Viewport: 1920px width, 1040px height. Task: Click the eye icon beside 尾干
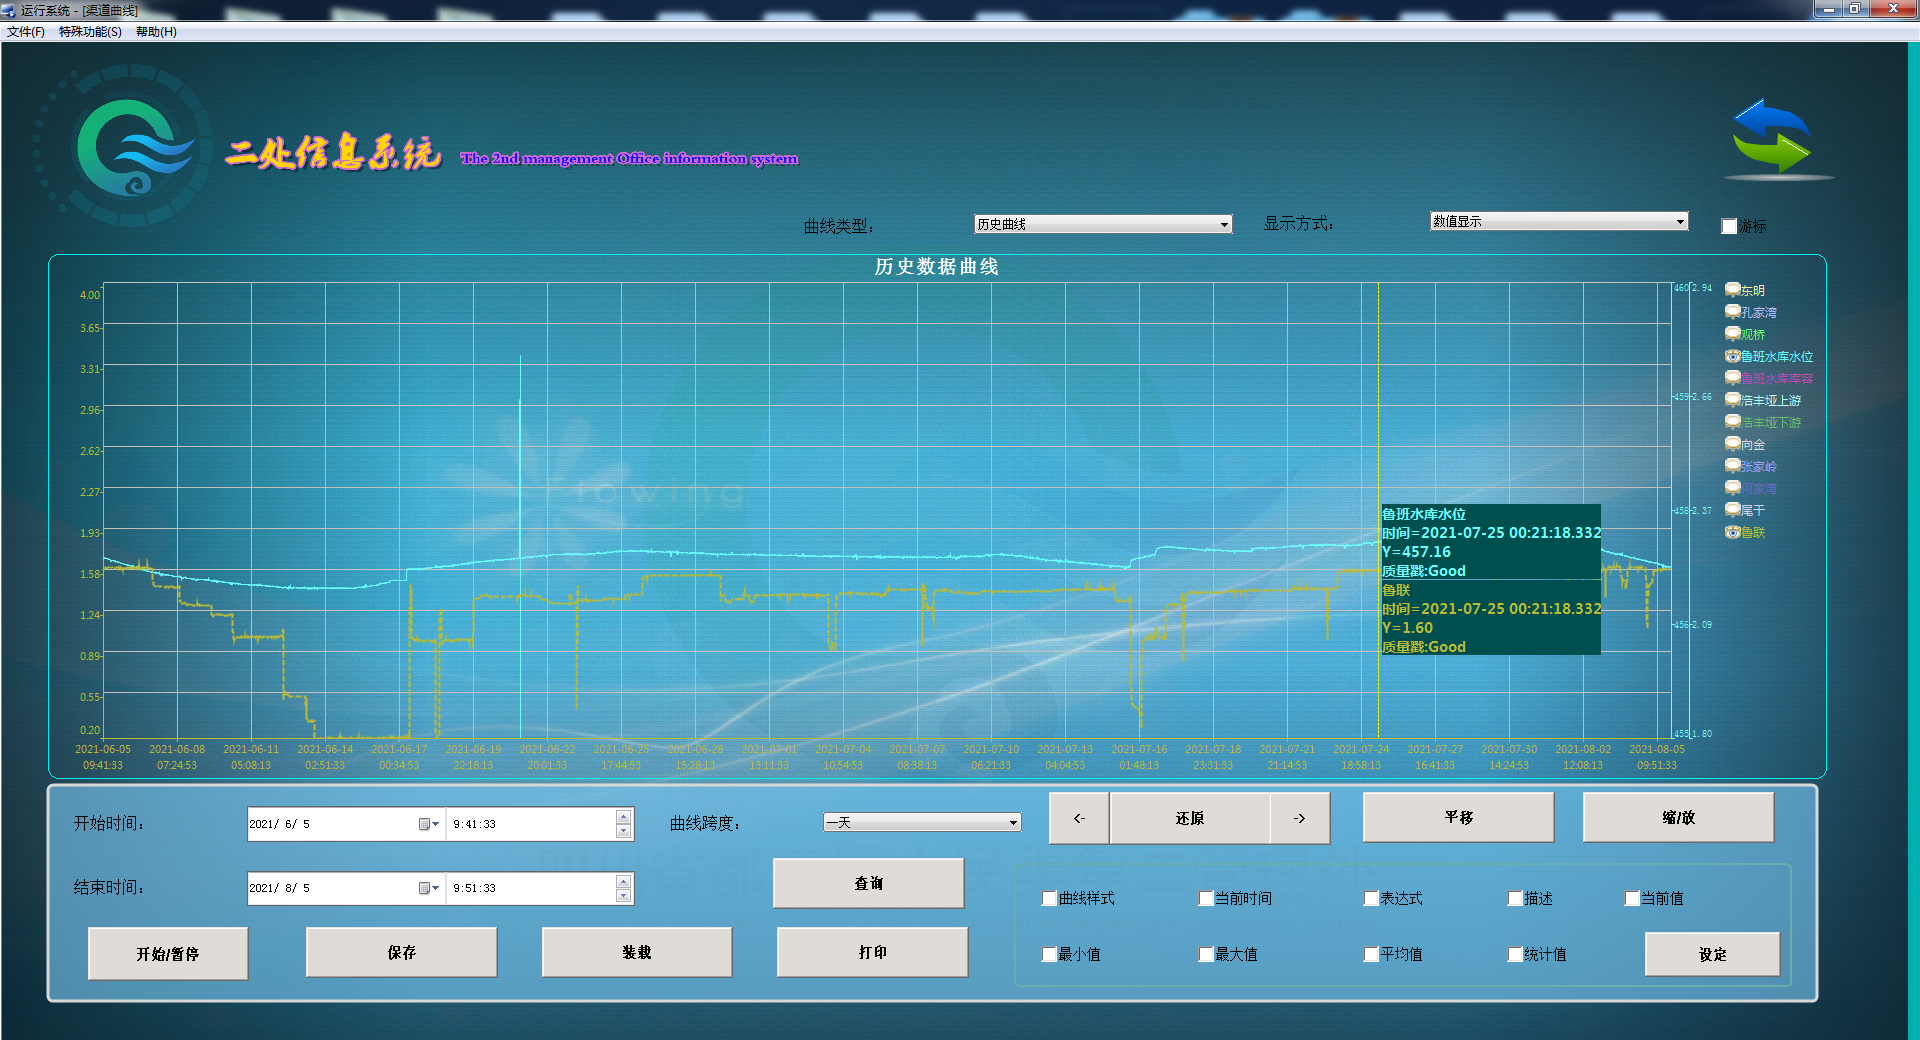(x=1732, y=510)
